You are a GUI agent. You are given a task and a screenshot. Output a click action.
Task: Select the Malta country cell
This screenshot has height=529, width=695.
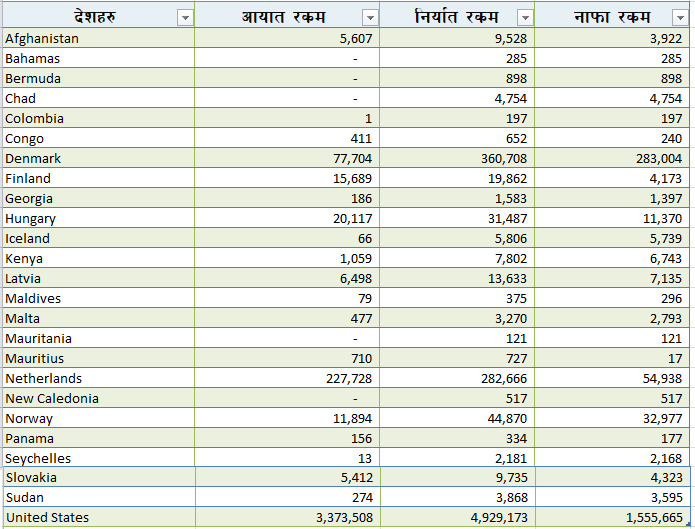99,318
